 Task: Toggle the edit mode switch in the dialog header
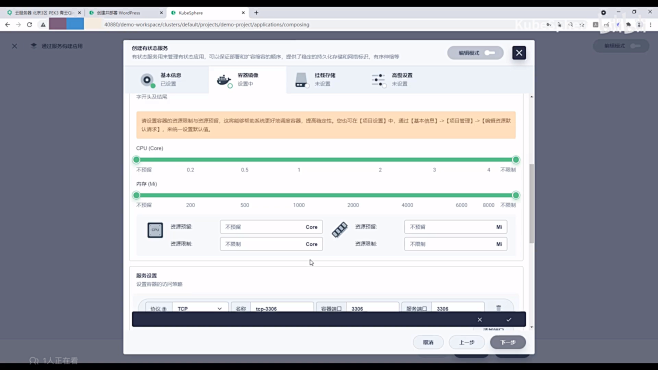475,53
